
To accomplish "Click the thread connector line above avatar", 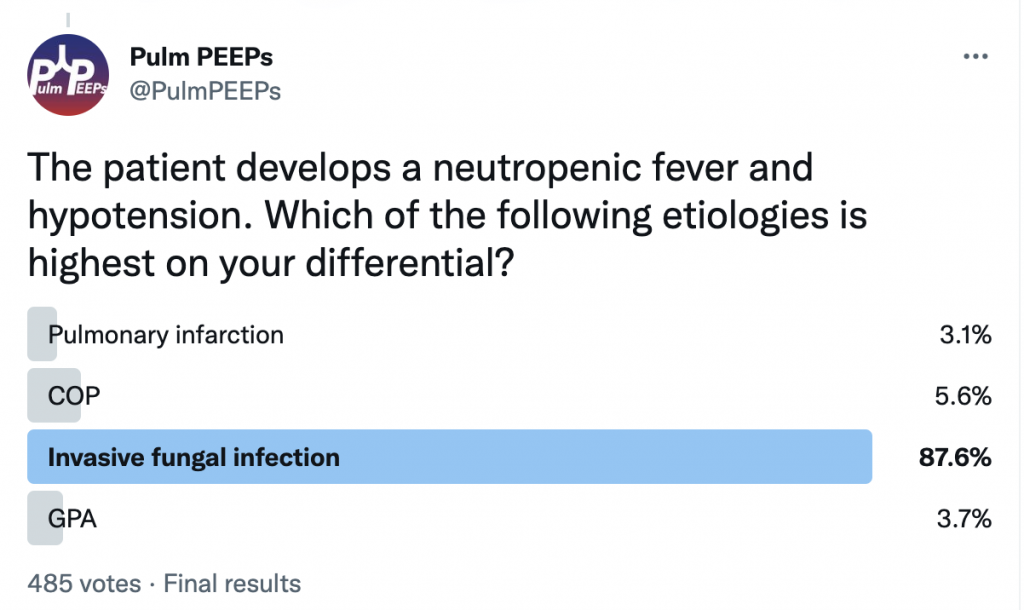I will [x=68, y=20].
